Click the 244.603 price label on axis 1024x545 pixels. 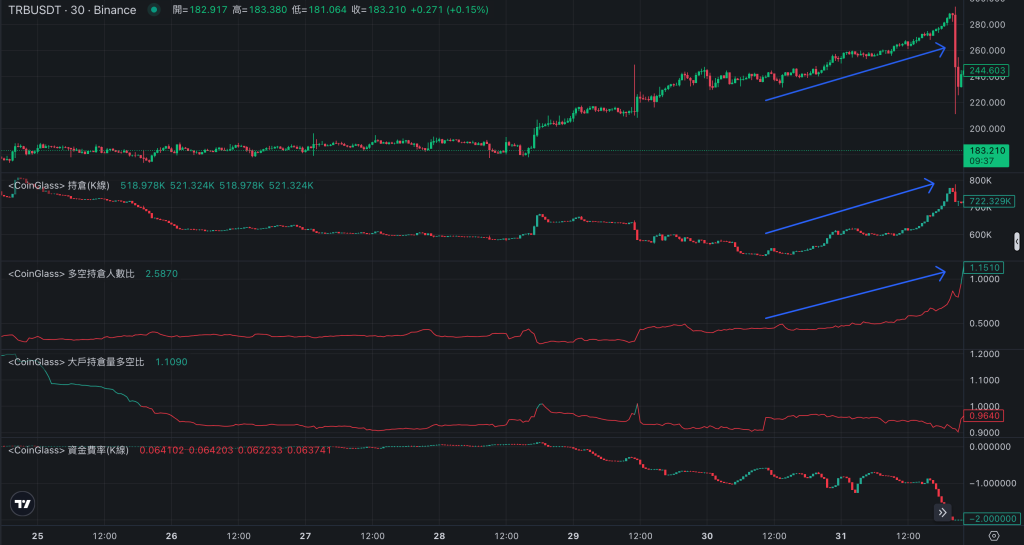(x=988, y=71)
